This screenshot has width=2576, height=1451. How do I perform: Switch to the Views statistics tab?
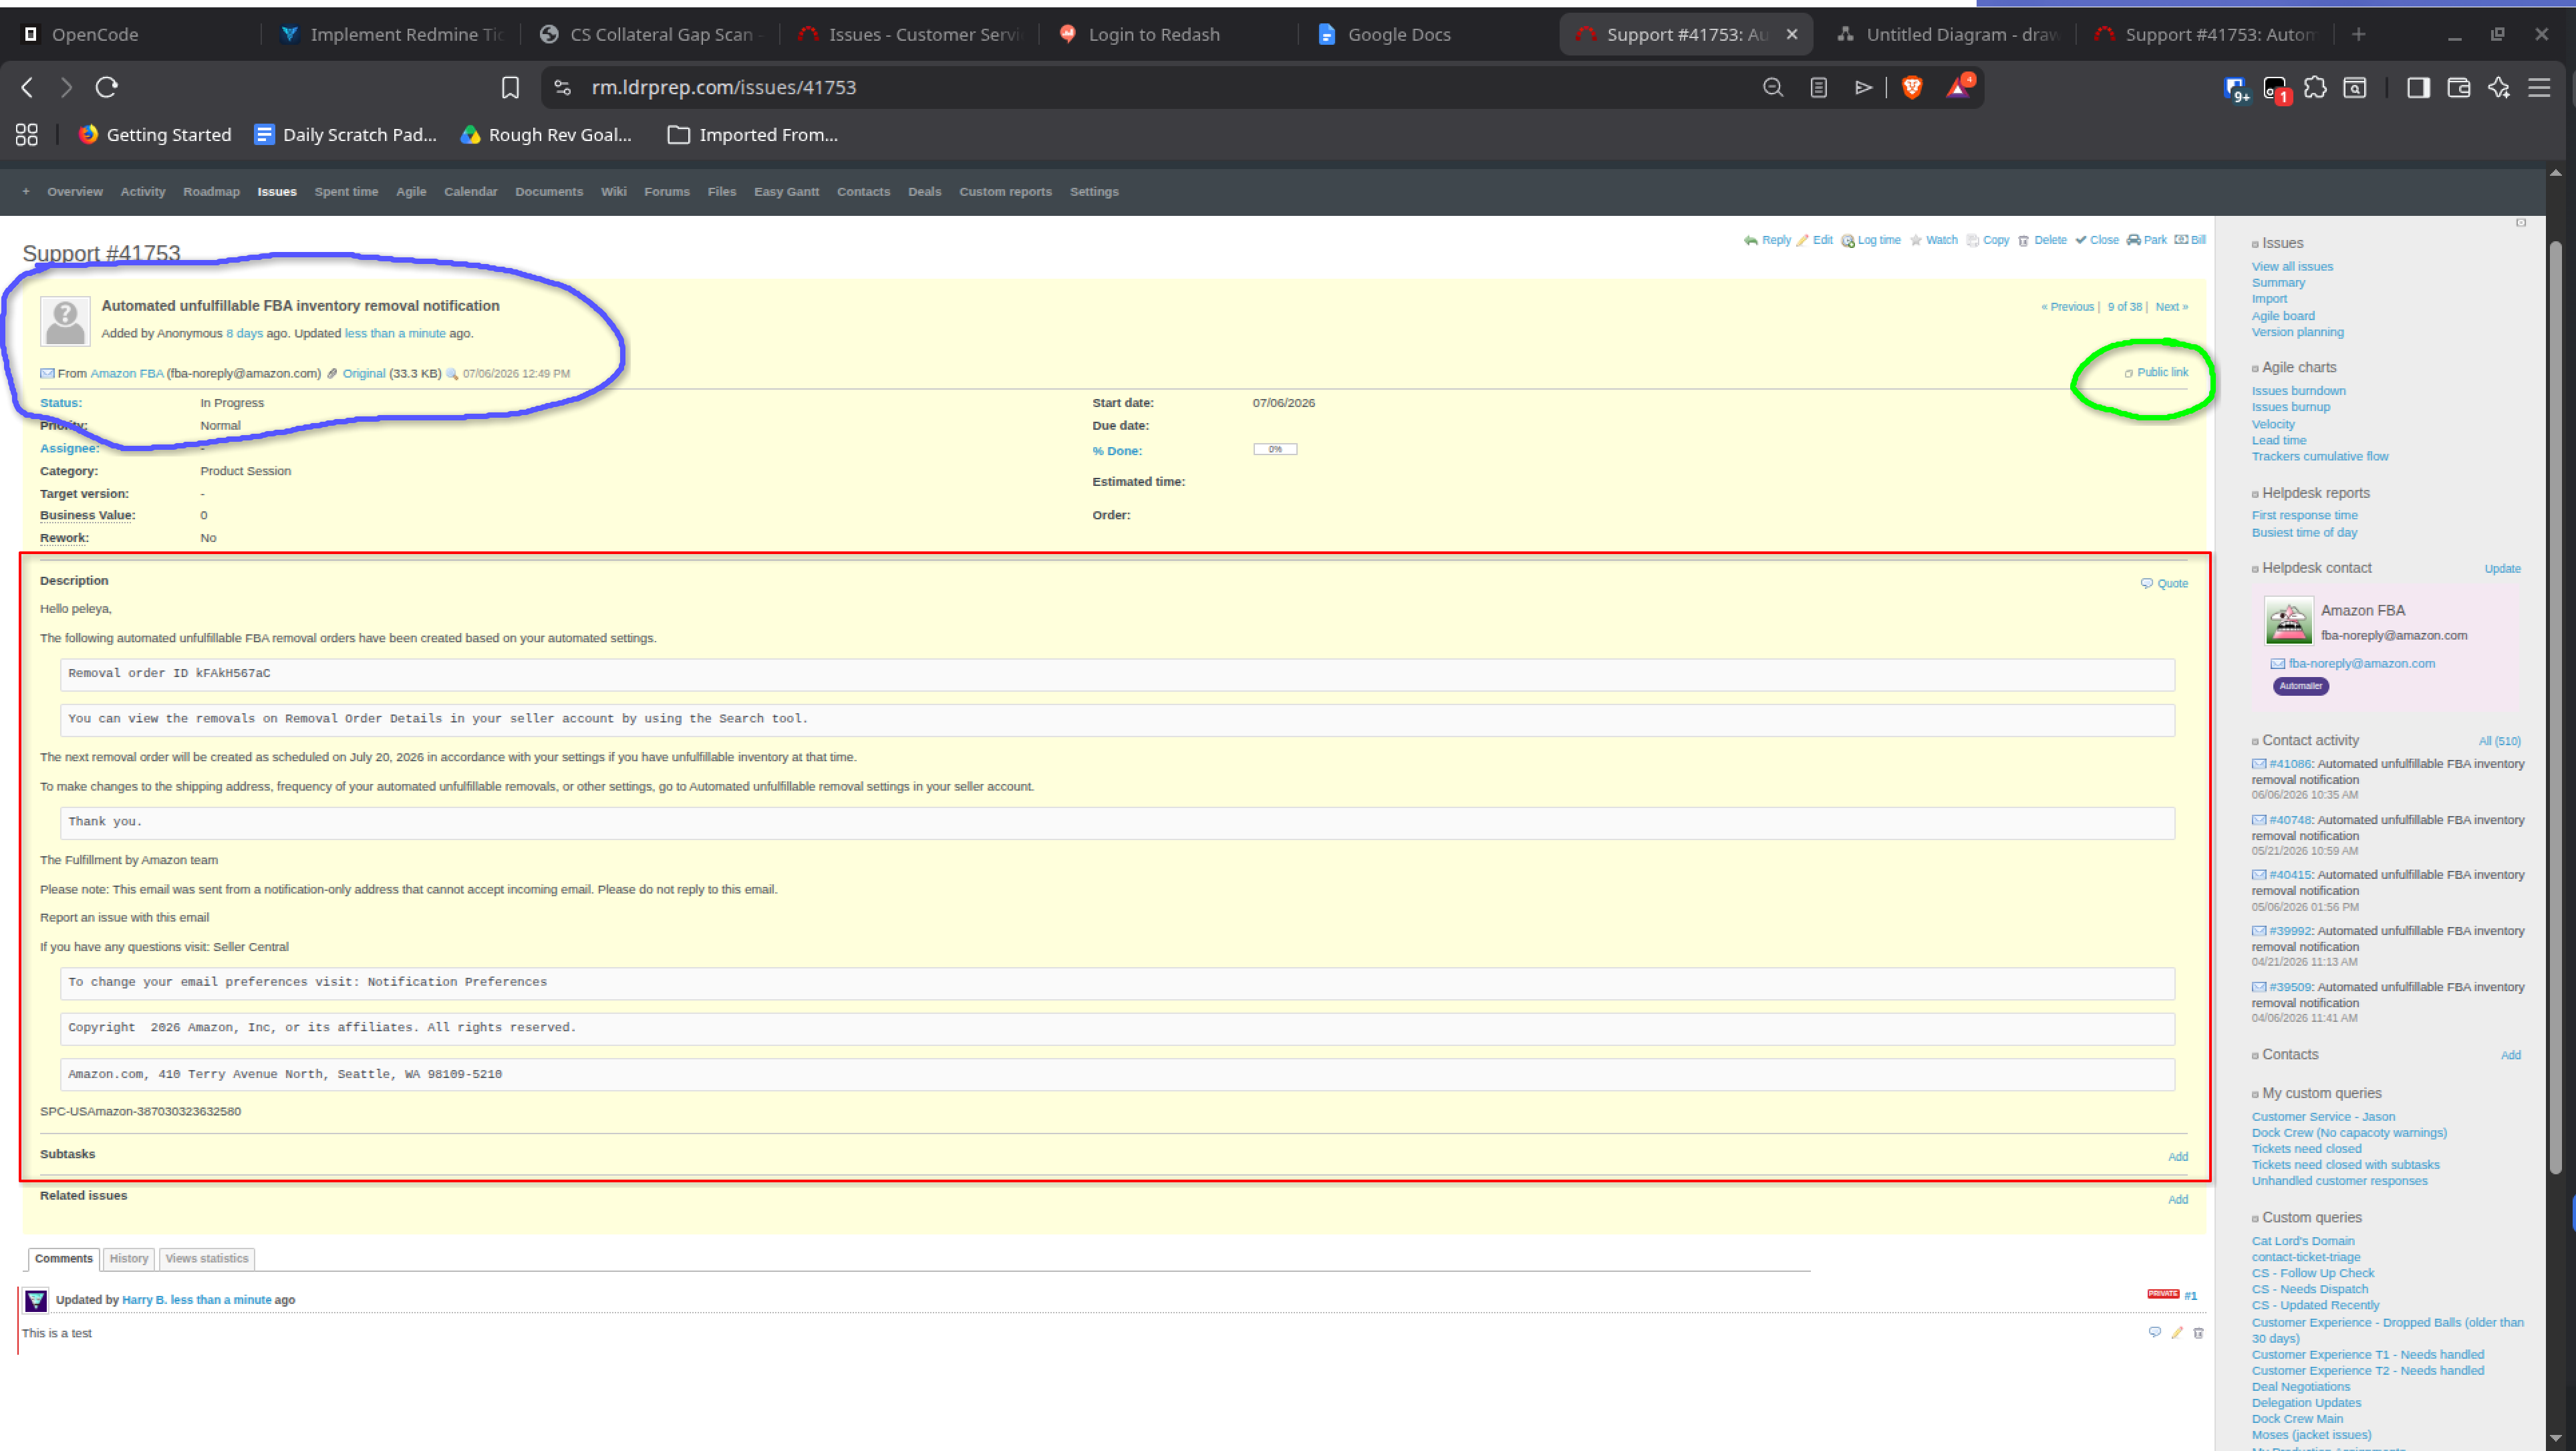click(x=207, y=1258)
